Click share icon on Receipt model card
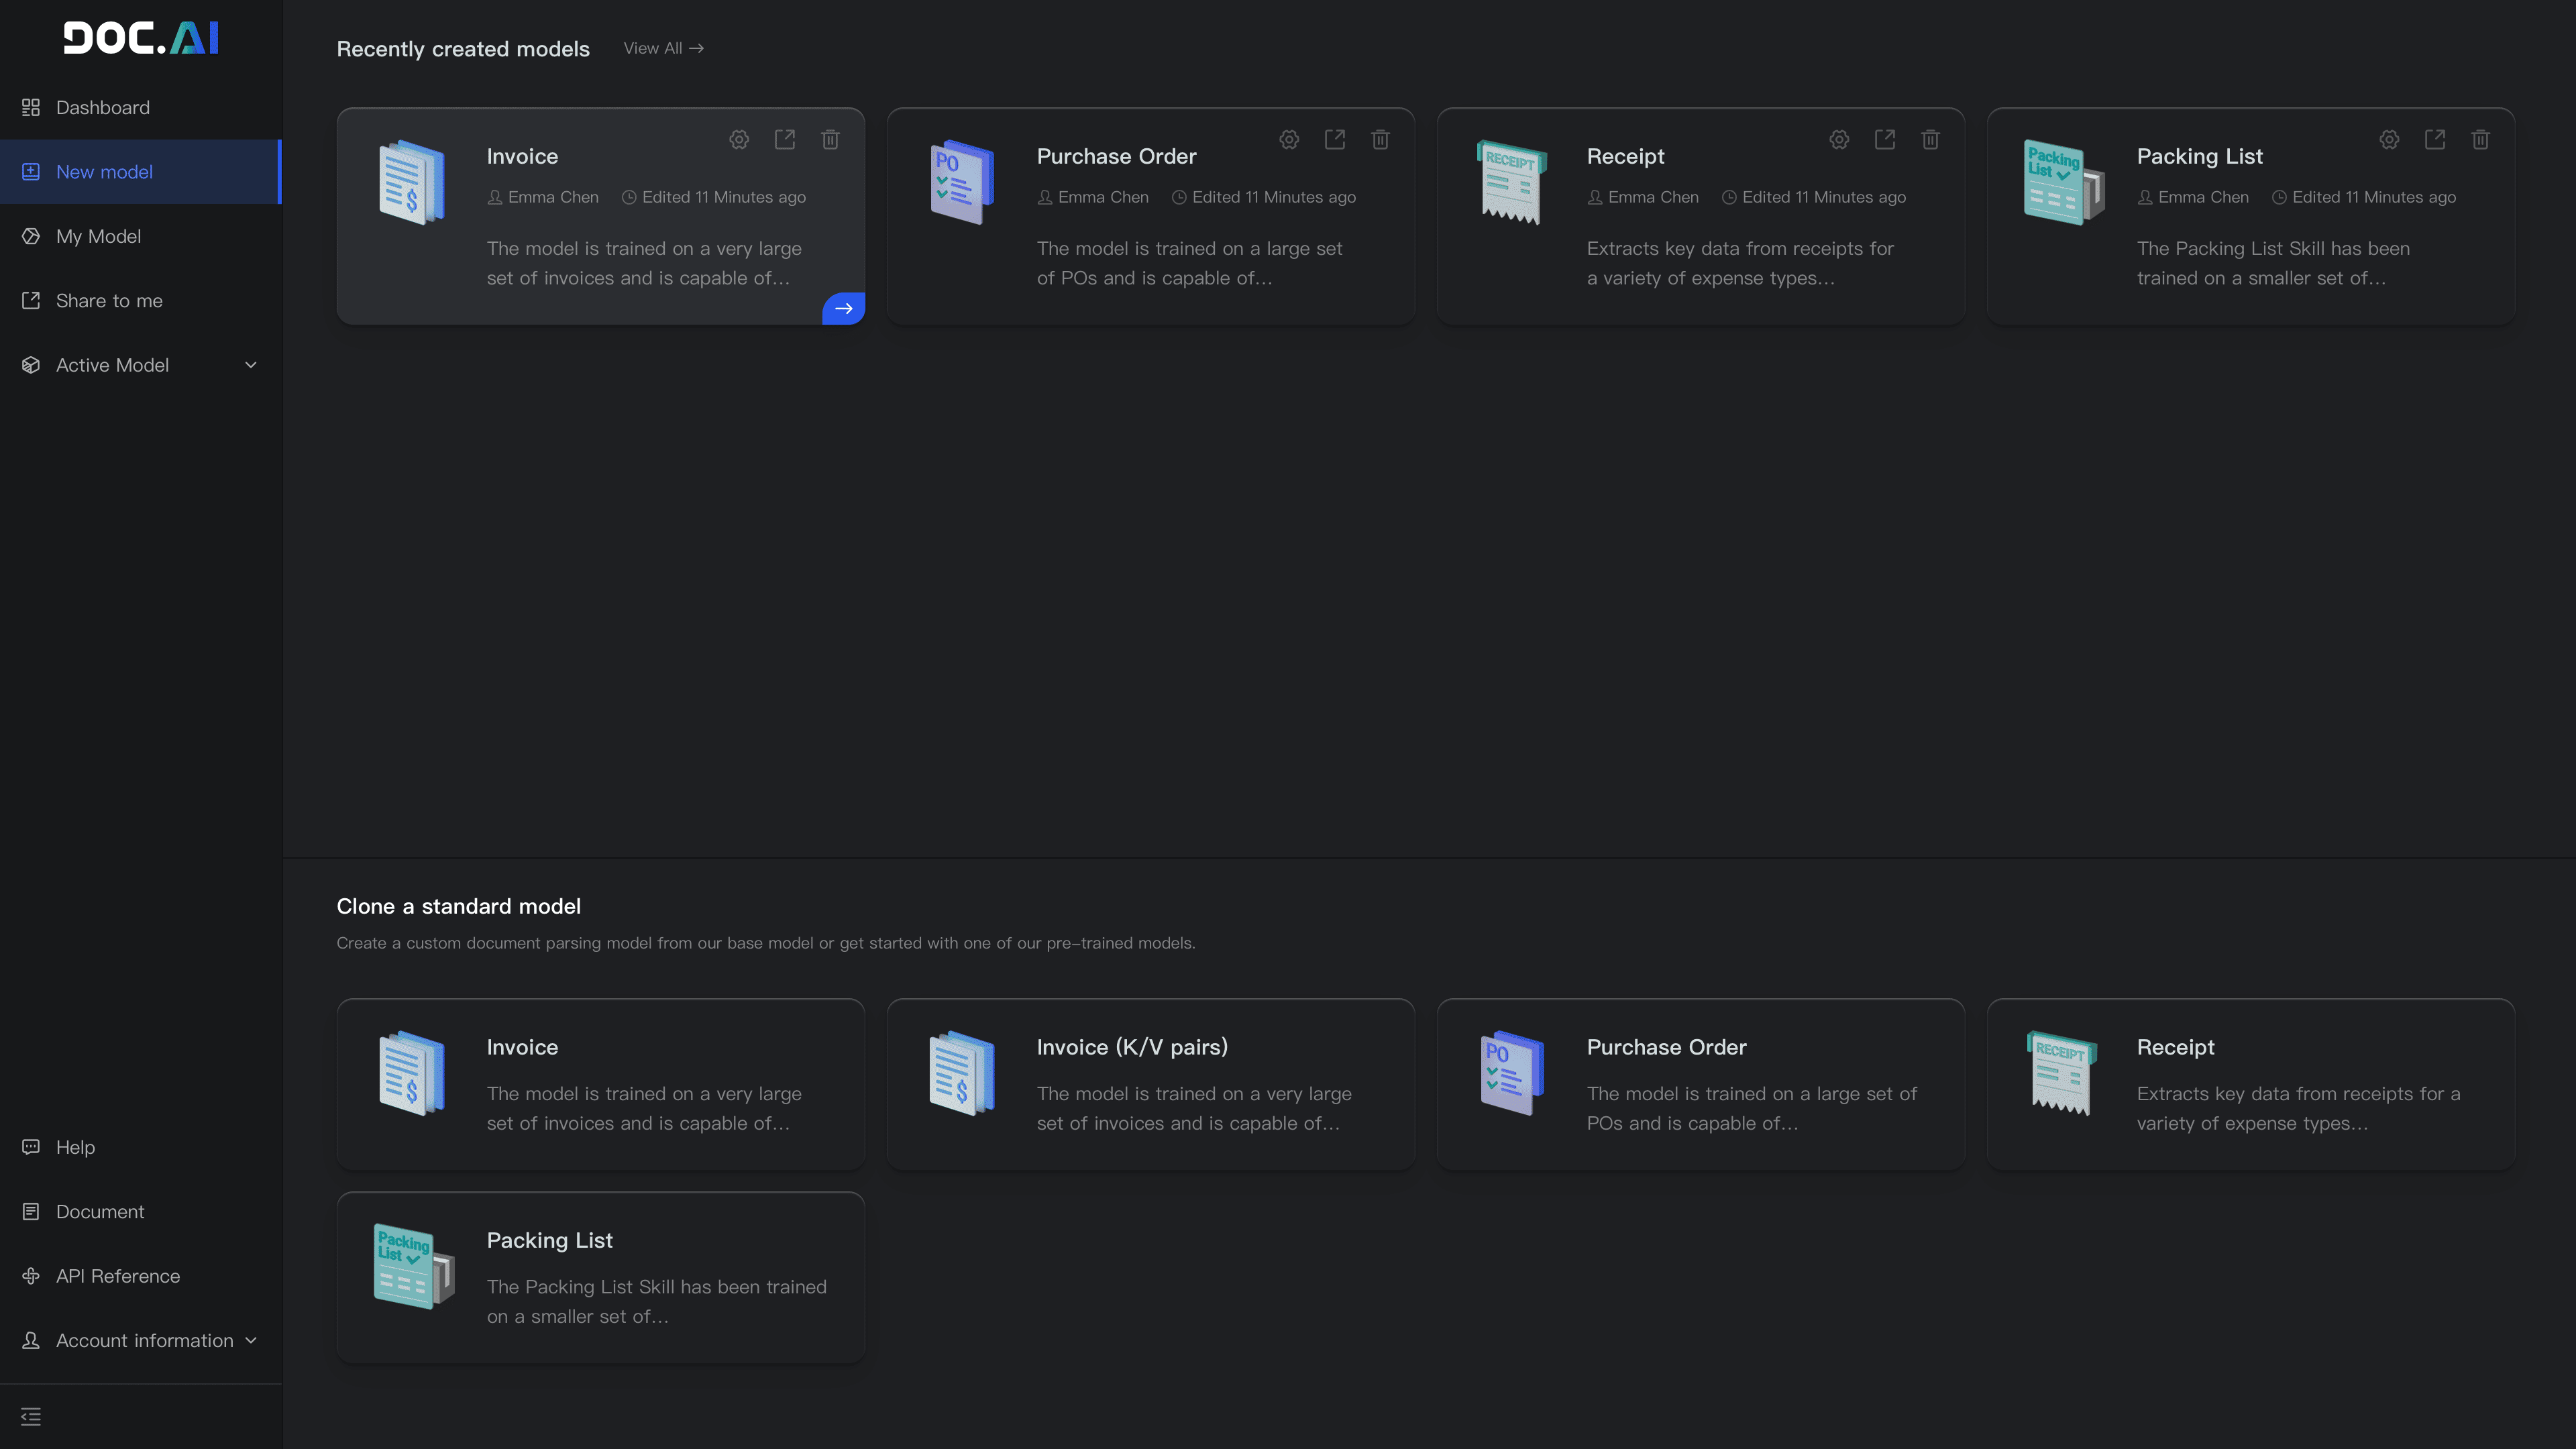Image resolution: width=2576 pixels, height=1449 pixels. (x=1885, y=140)
